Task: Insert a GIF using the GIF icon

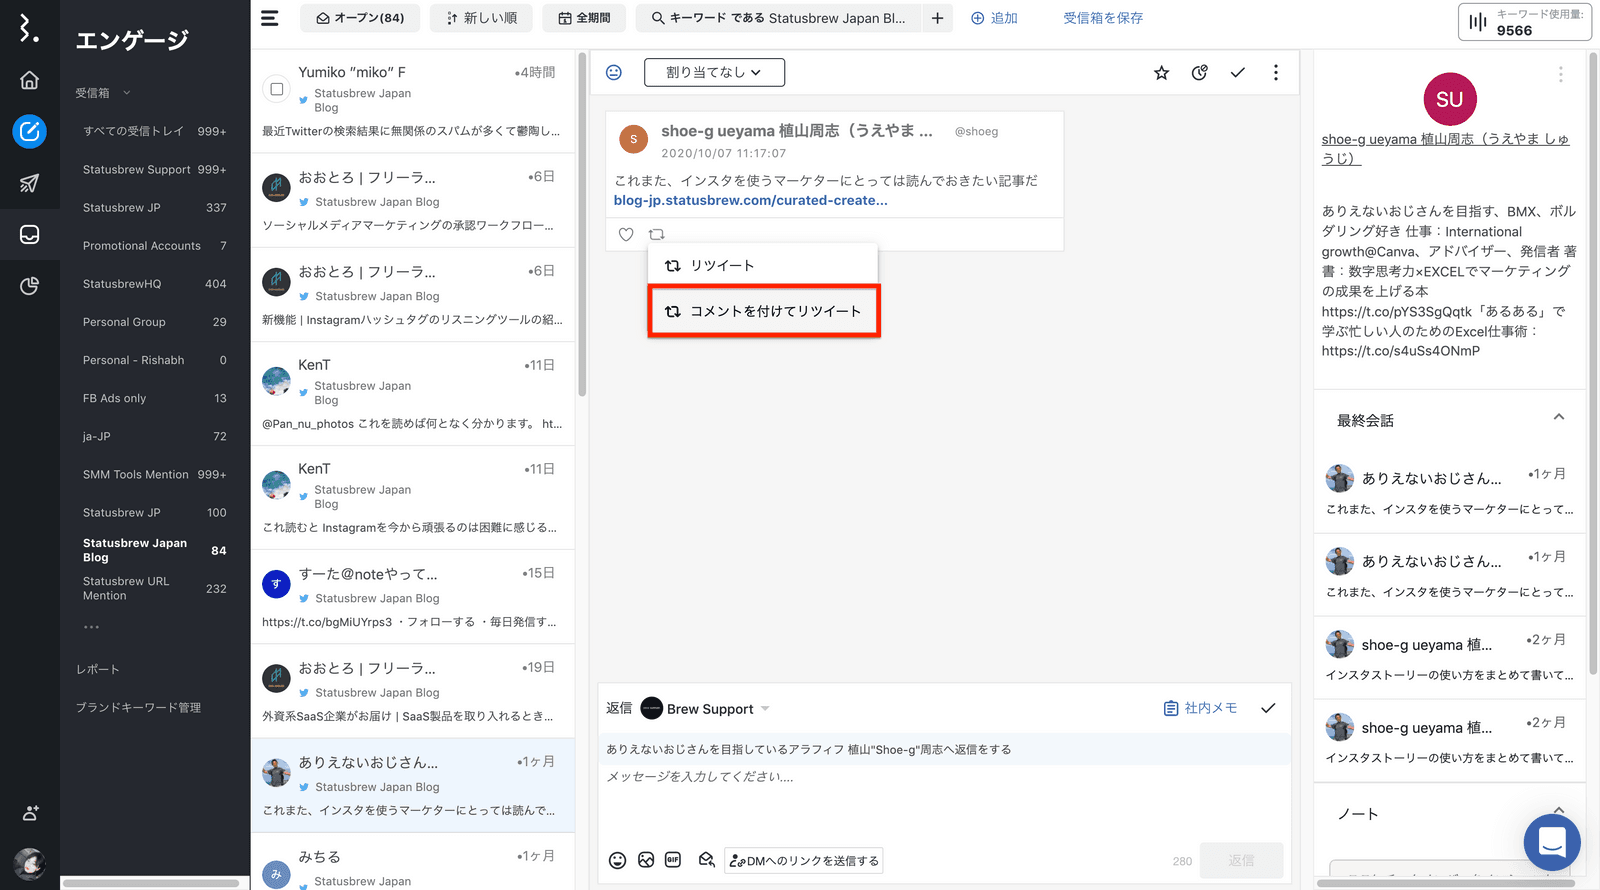Action: tap(673, 860)
